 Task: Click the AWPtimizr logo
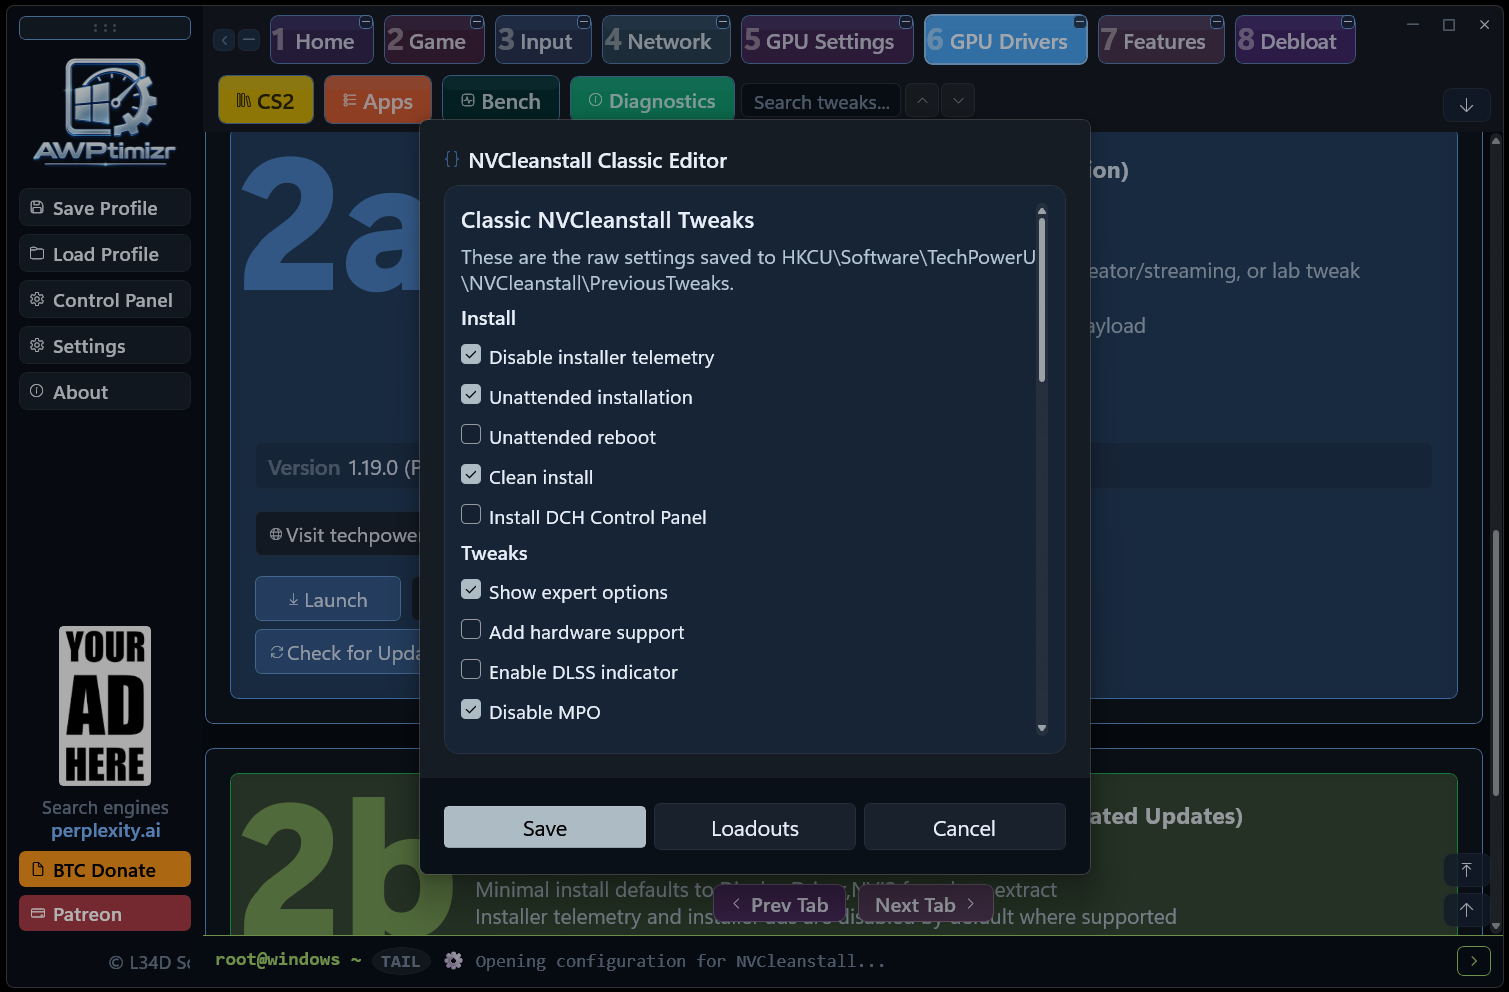pos(105,110)
